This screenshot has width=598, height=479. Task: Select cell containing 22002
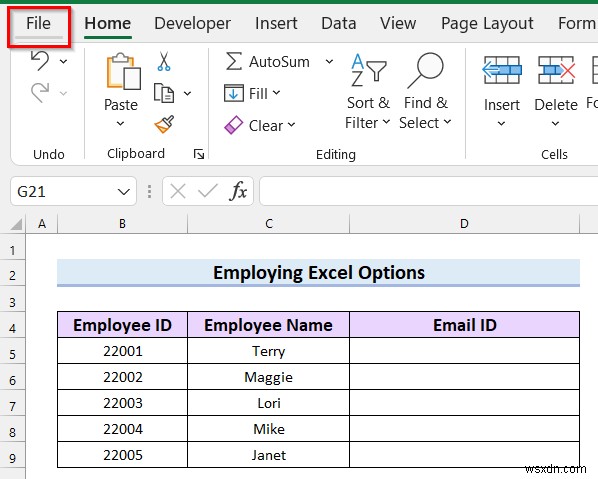(122, 377)
